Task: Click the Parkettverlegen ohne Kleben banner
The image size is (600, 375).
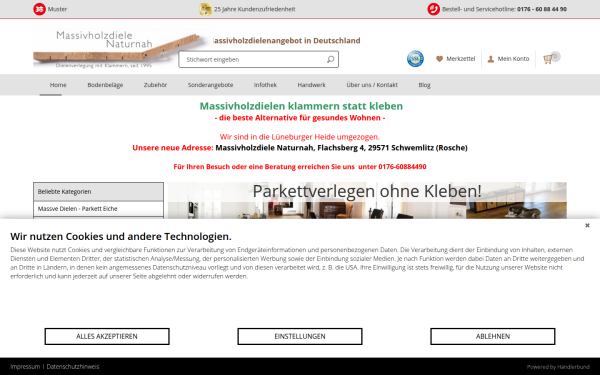Action: [367, 201]
